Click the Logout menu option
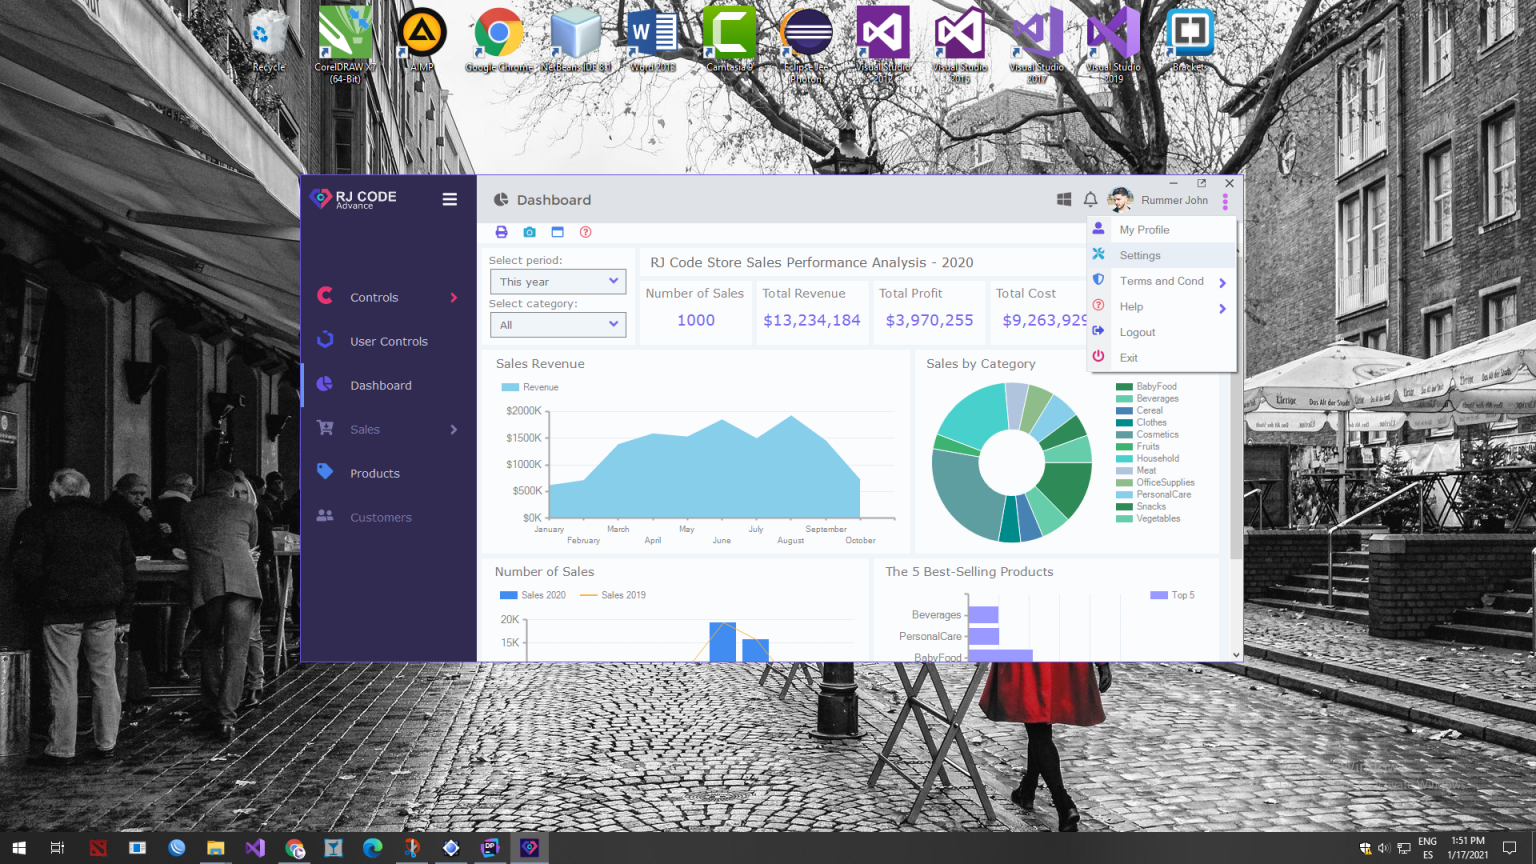The image size is (1536, 864). click(1137, 332)
